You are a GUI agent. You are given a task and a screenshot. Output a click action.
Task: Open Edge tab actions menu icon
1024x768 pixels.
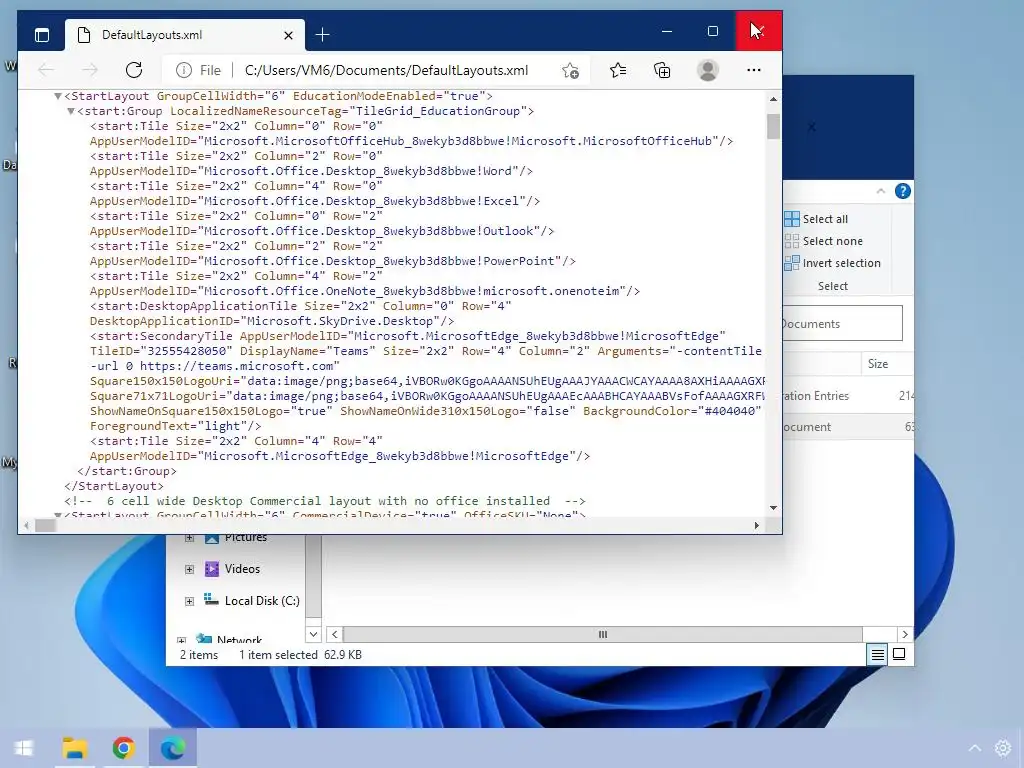(x=42, y=35)
